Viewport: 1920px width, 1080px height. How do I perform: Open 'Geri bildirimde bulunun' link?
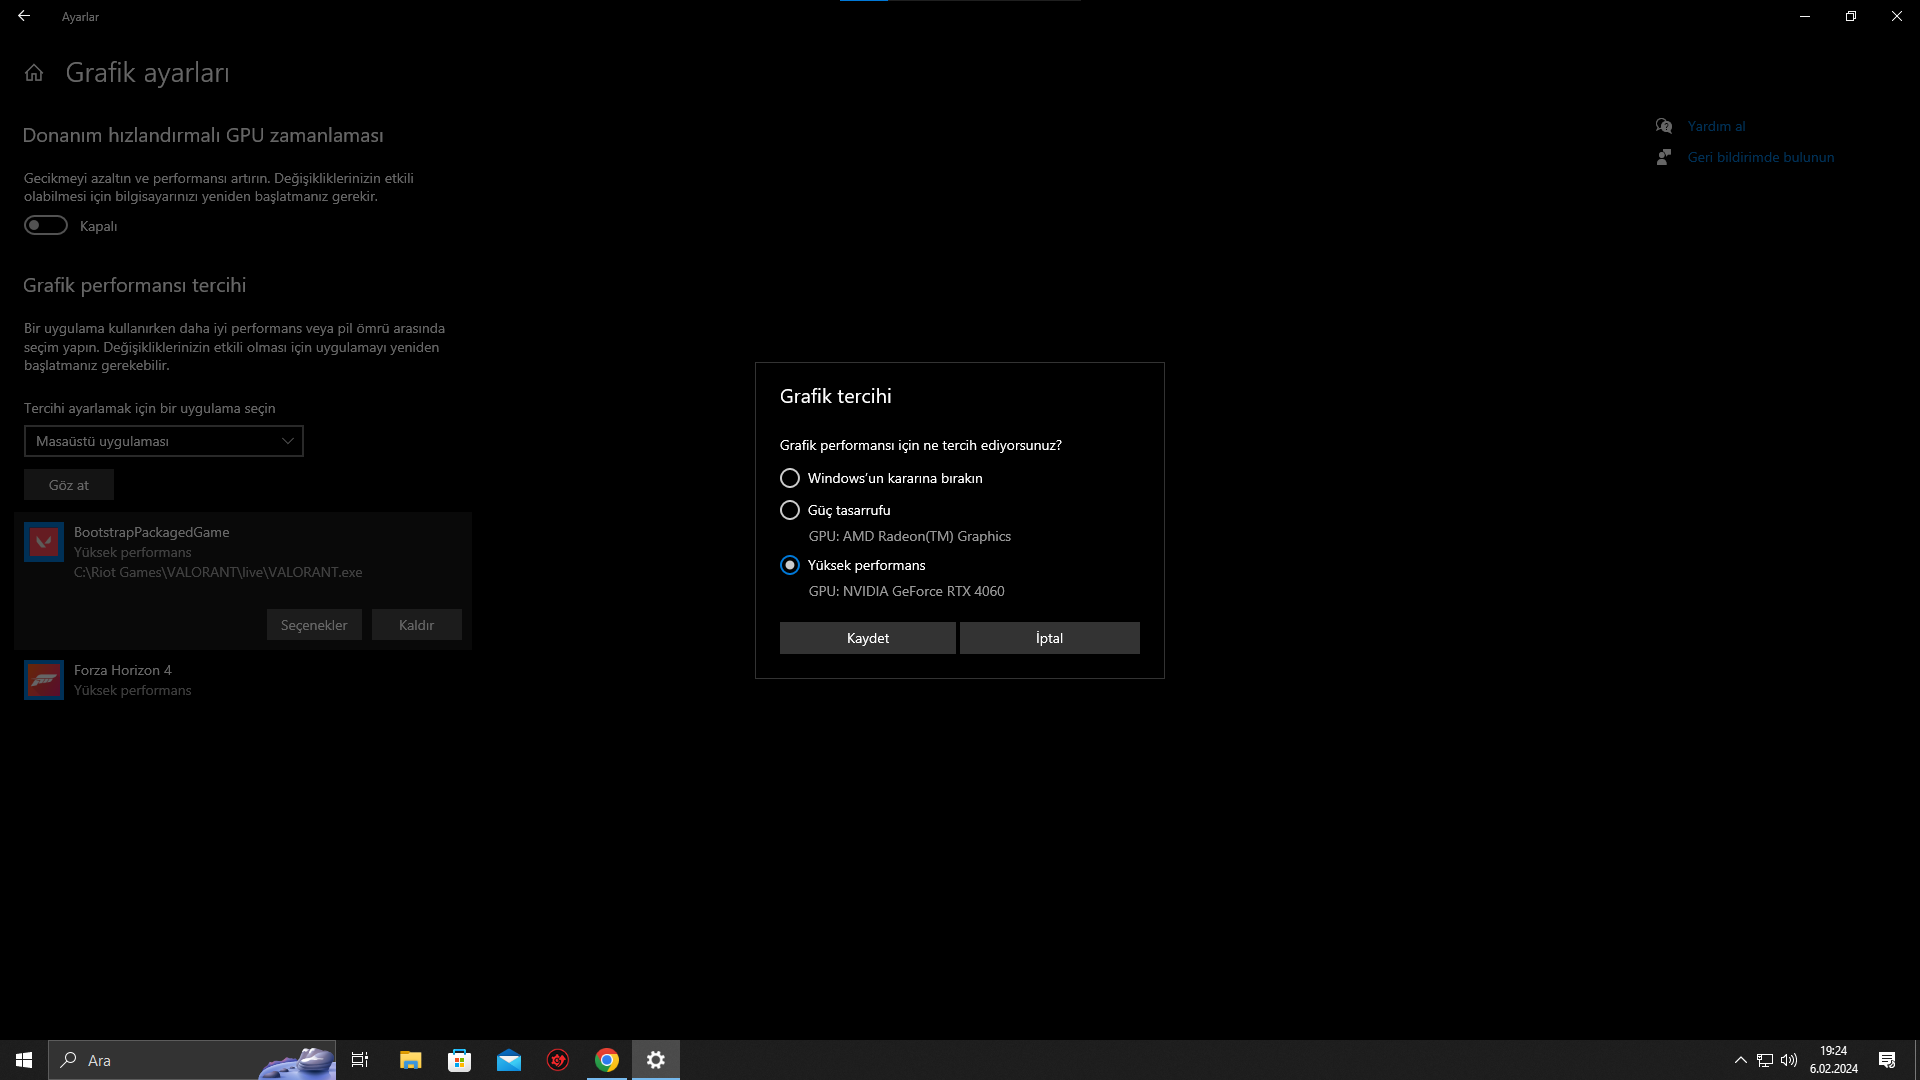point(1760,157)
